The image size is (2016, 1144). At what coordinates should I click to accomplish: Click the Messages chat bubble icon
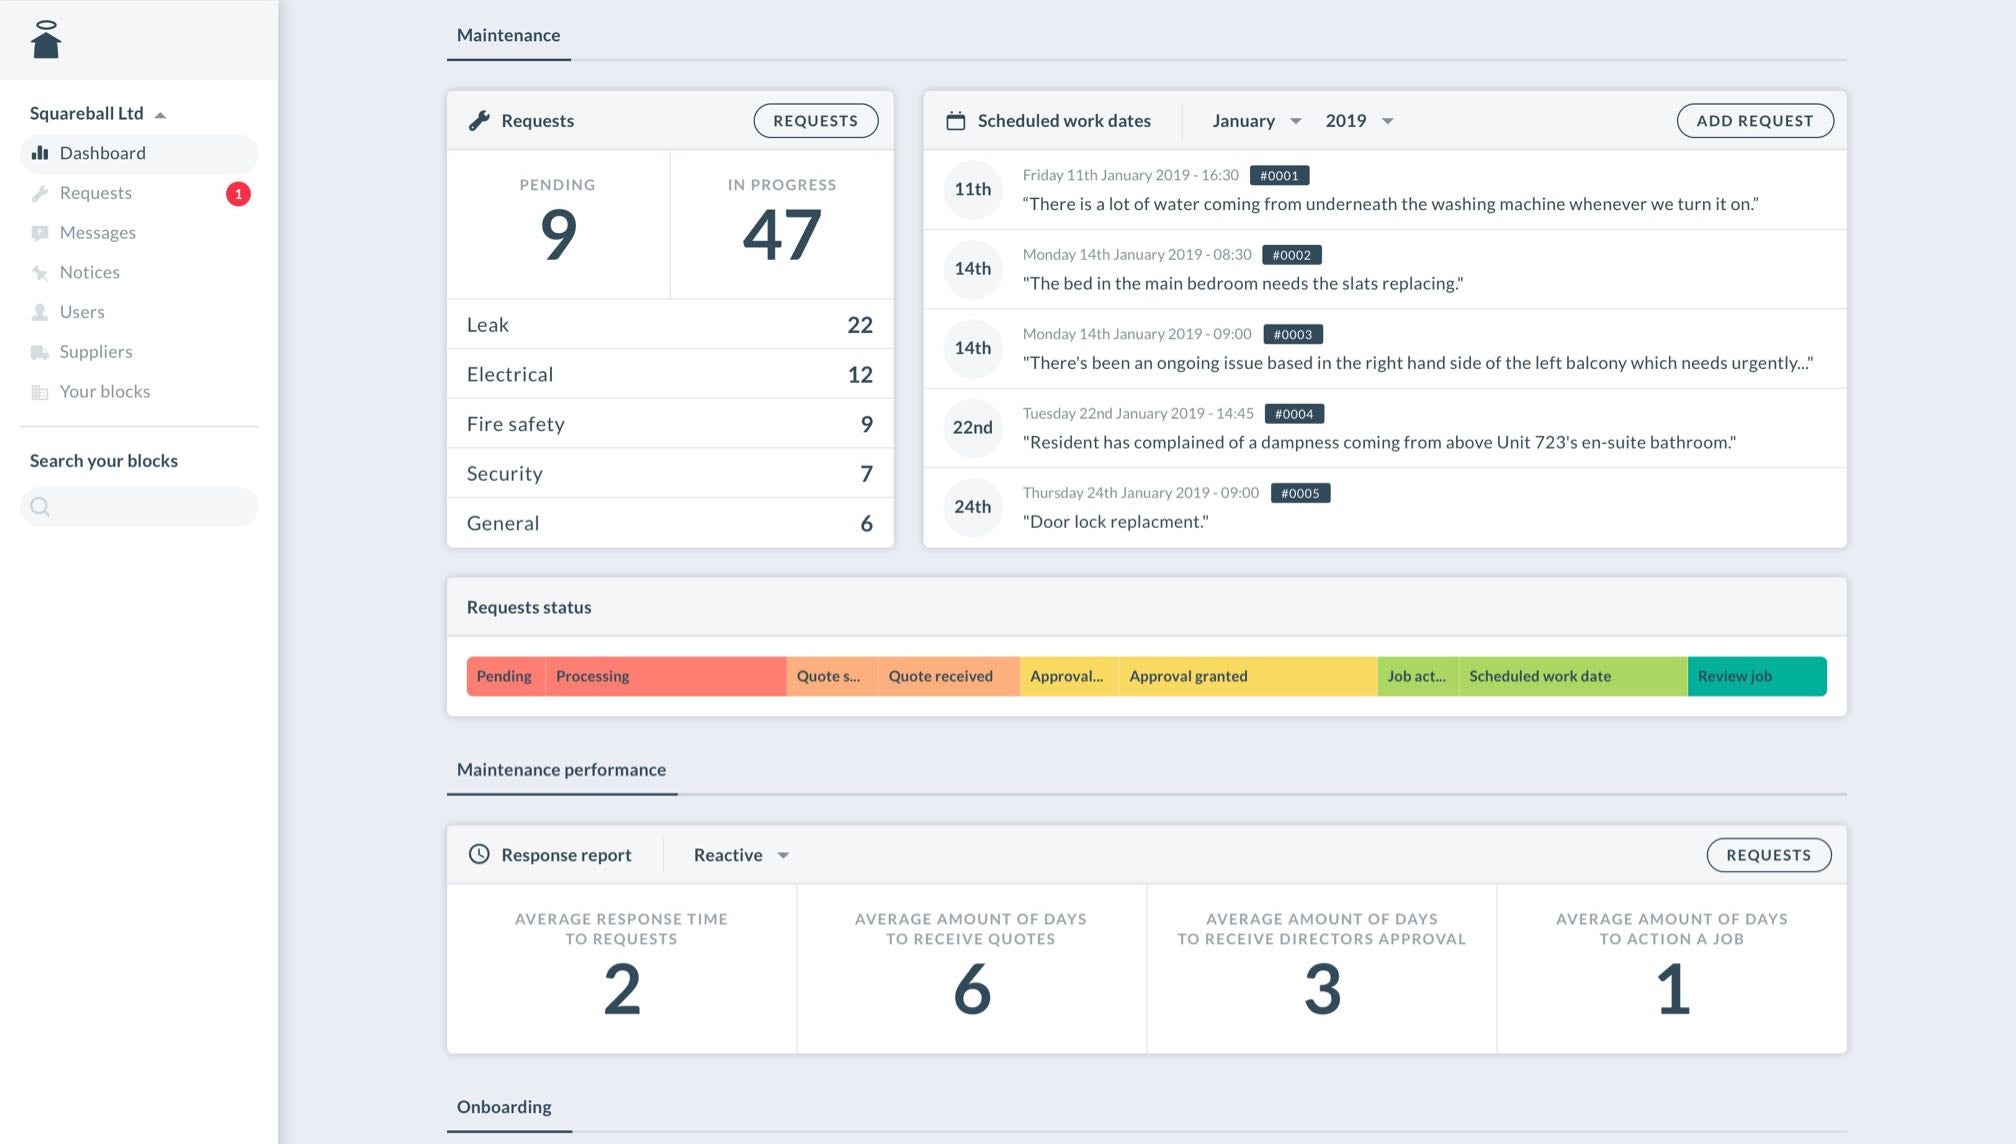[x=40, y=233]
